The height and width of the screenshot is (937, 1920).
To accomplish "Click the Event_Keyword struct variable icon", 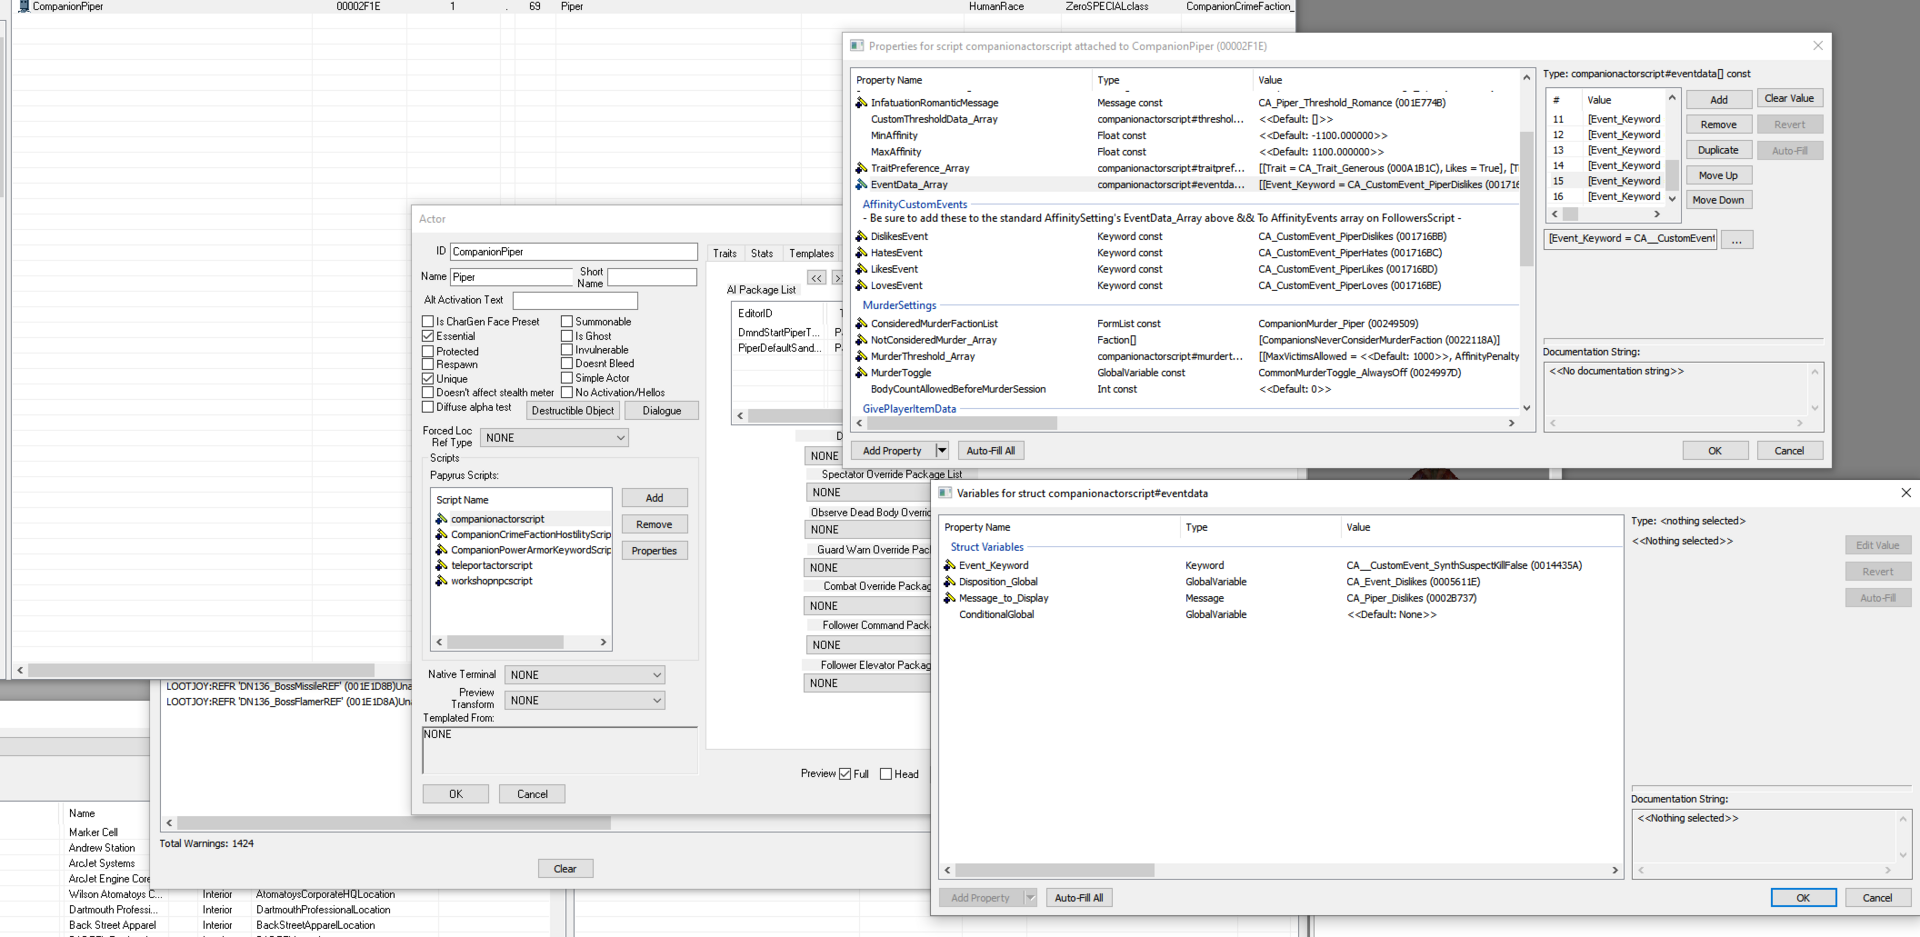I will click(949, 565).
